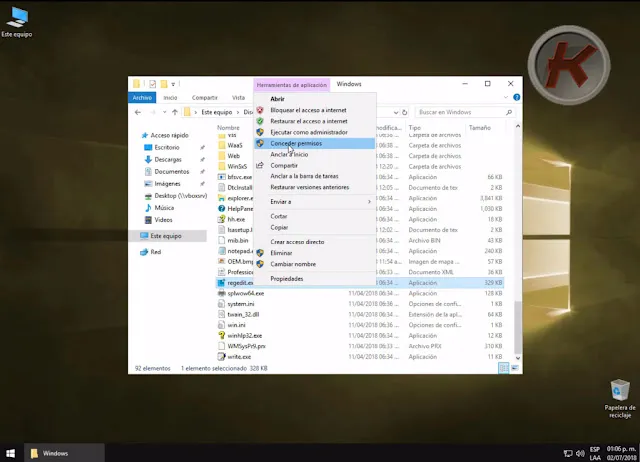Click the properties icon in quick access toolbar
The image size is (640, 462).
click(x=152, y=84)
